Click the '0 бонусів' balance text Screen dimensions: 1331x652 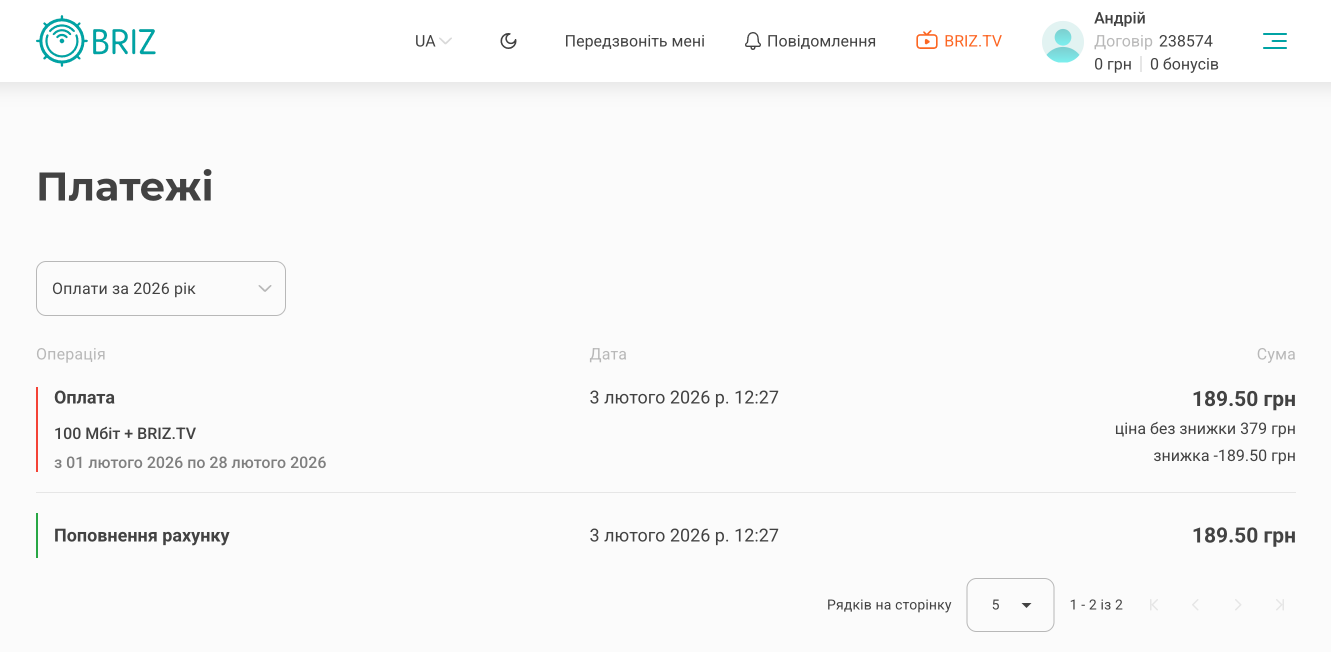[1184, 64]
